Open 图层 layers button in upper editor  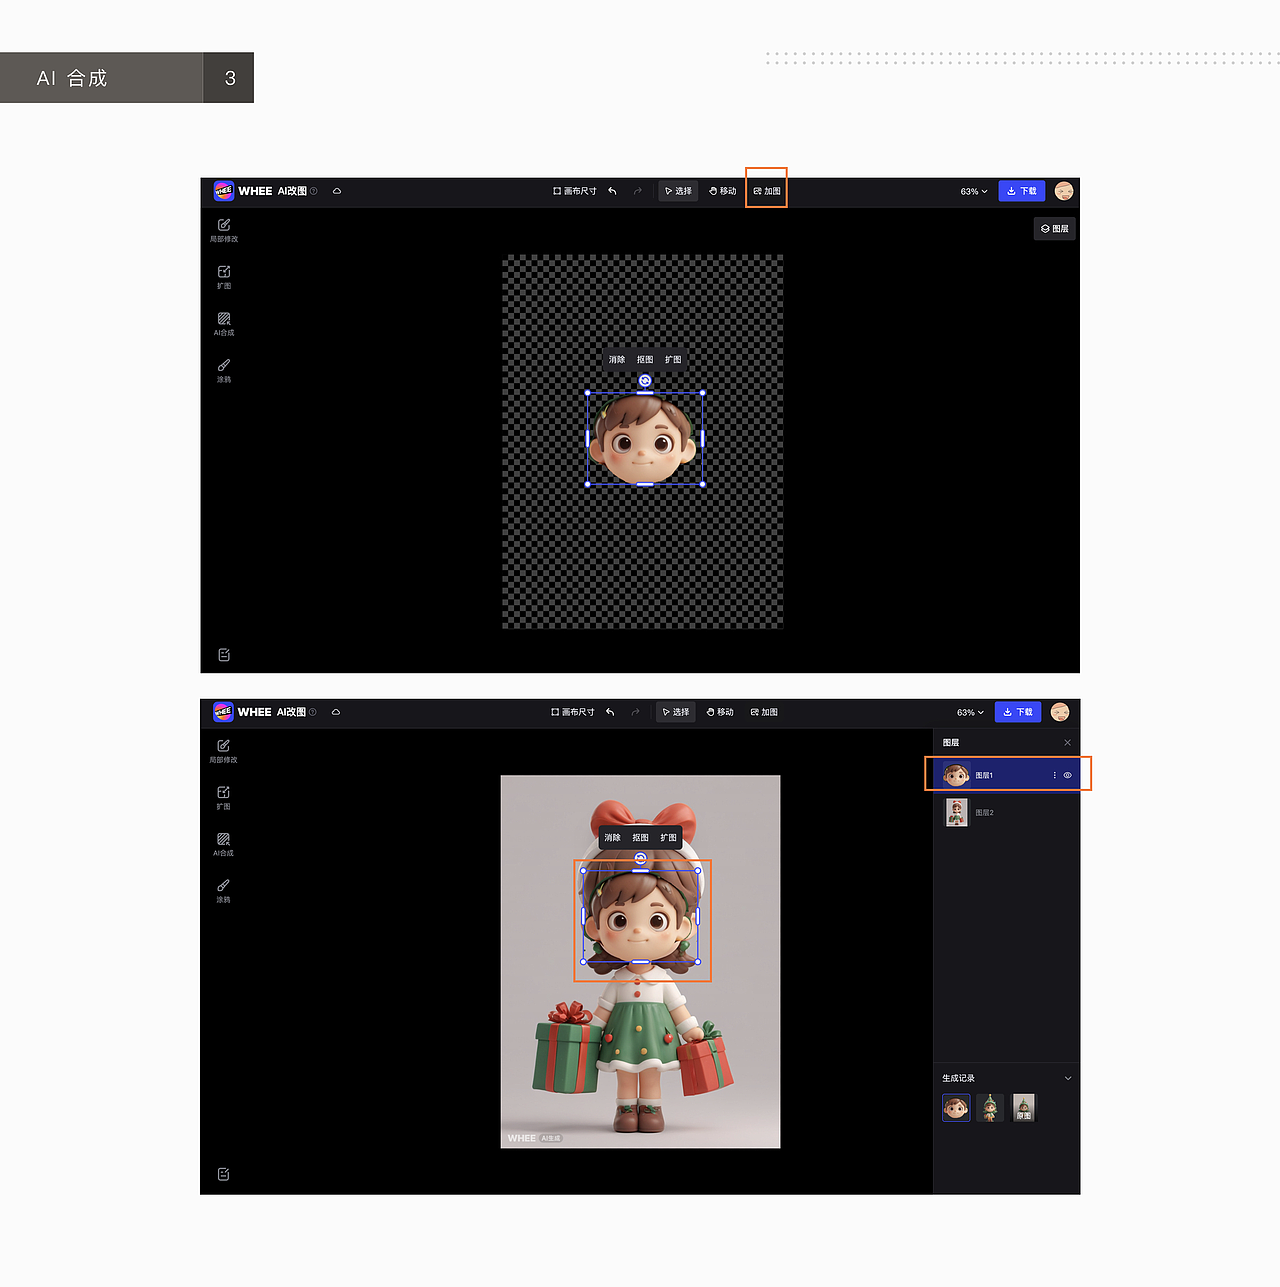1055,229
